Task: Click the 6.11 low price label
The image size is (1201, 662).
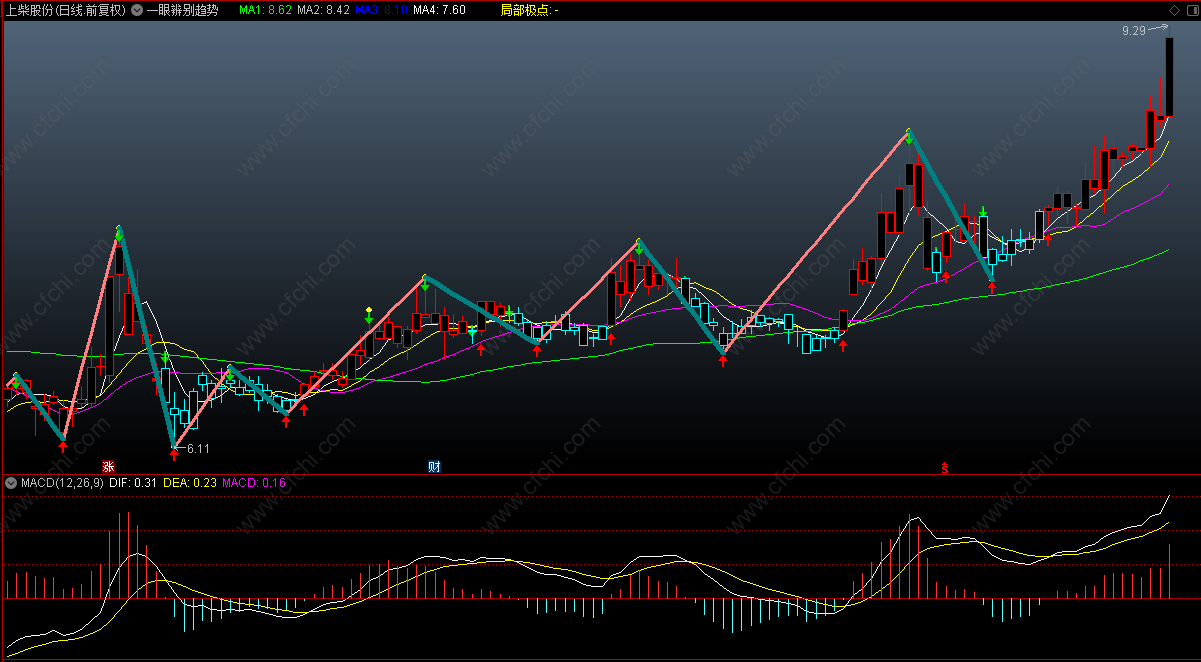Action: 198,449
